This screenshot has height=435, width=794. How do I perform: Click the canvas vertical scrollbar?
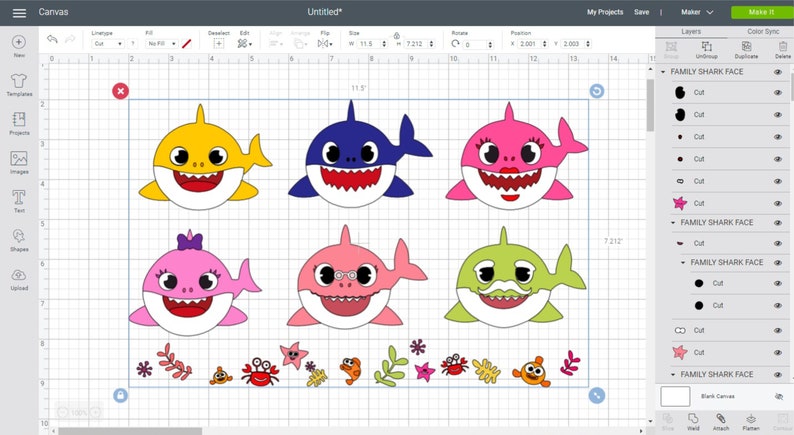coord(650,105)
